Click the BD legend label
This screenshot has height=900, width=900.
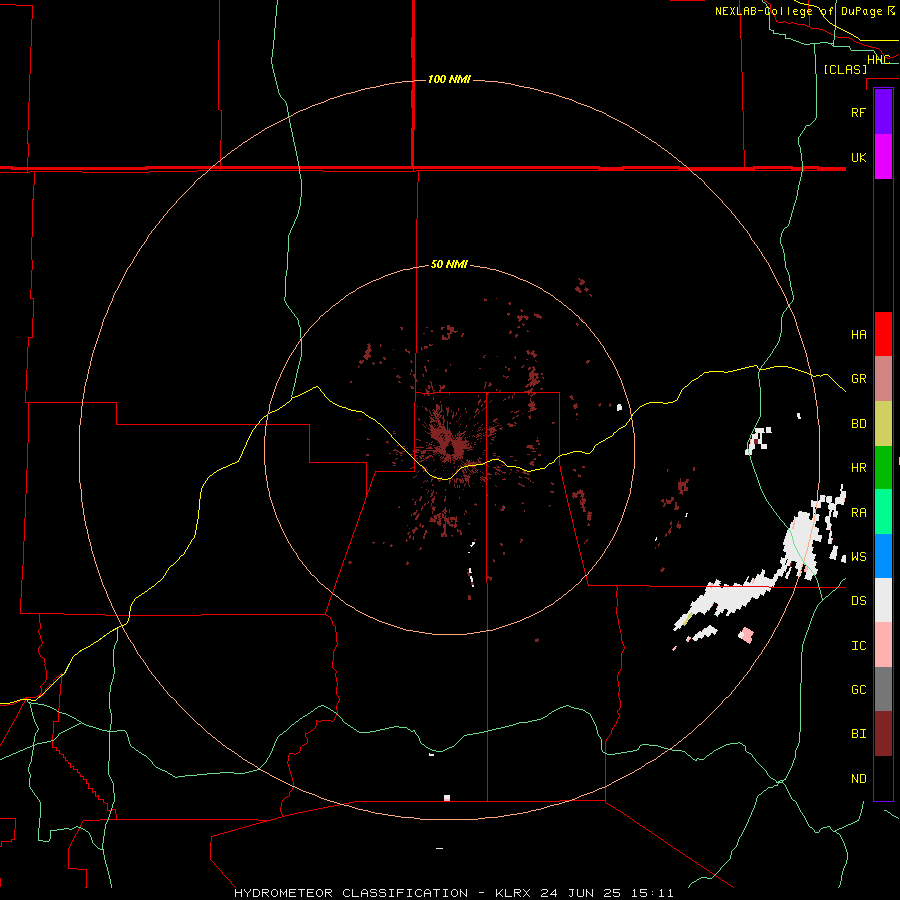(858, 424)
